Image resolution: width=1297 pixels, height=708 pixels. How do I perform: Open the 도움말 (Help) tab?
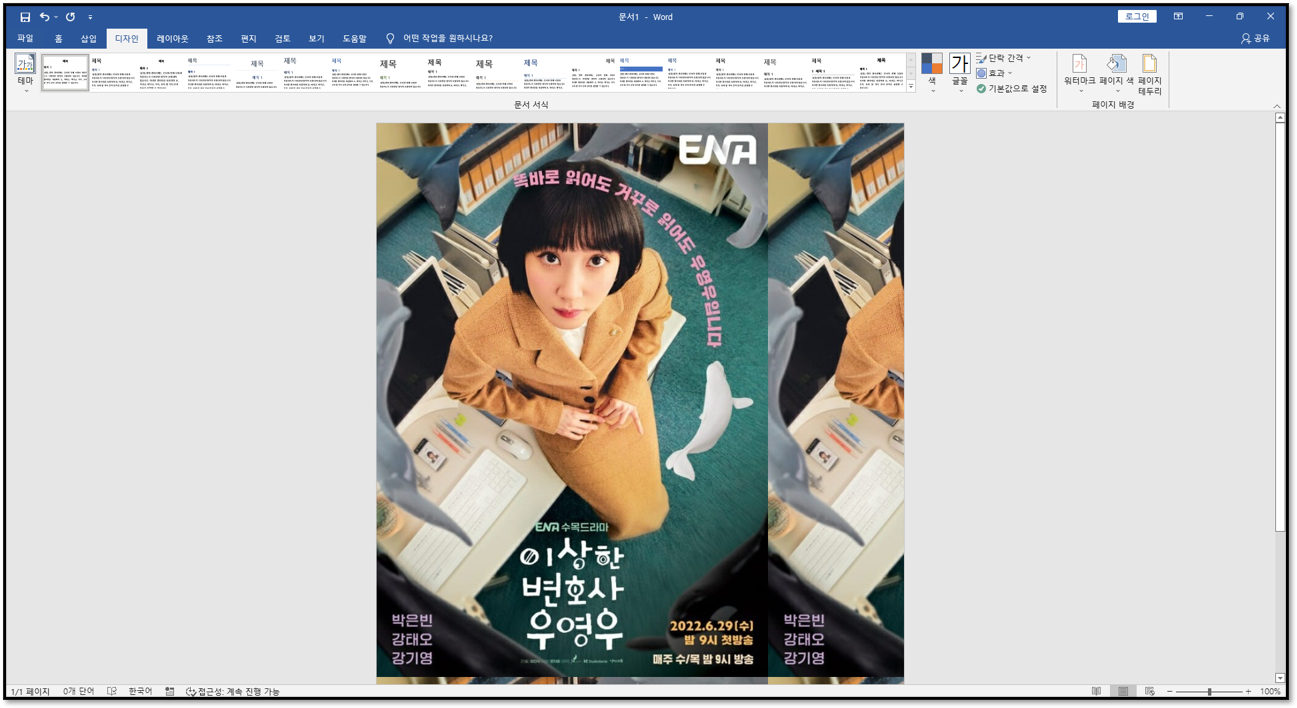[x=355, y=39]
